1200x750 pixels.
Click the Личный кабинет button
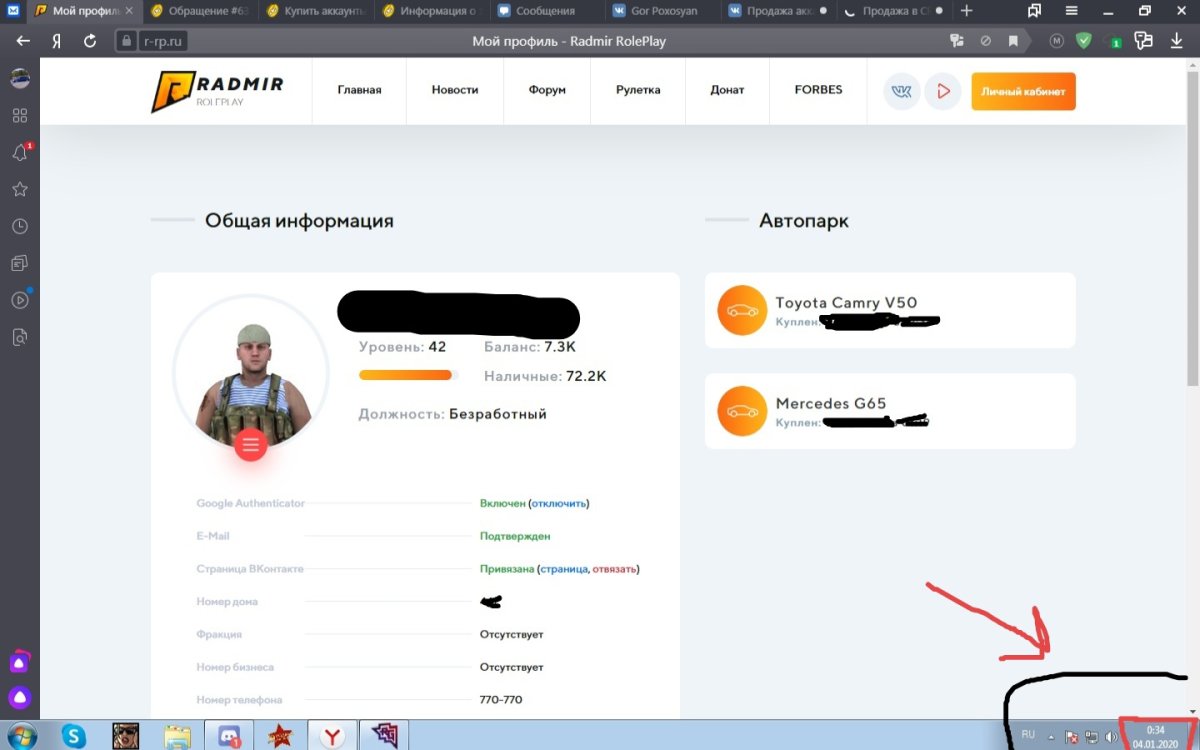click(x=1023, y=90)
